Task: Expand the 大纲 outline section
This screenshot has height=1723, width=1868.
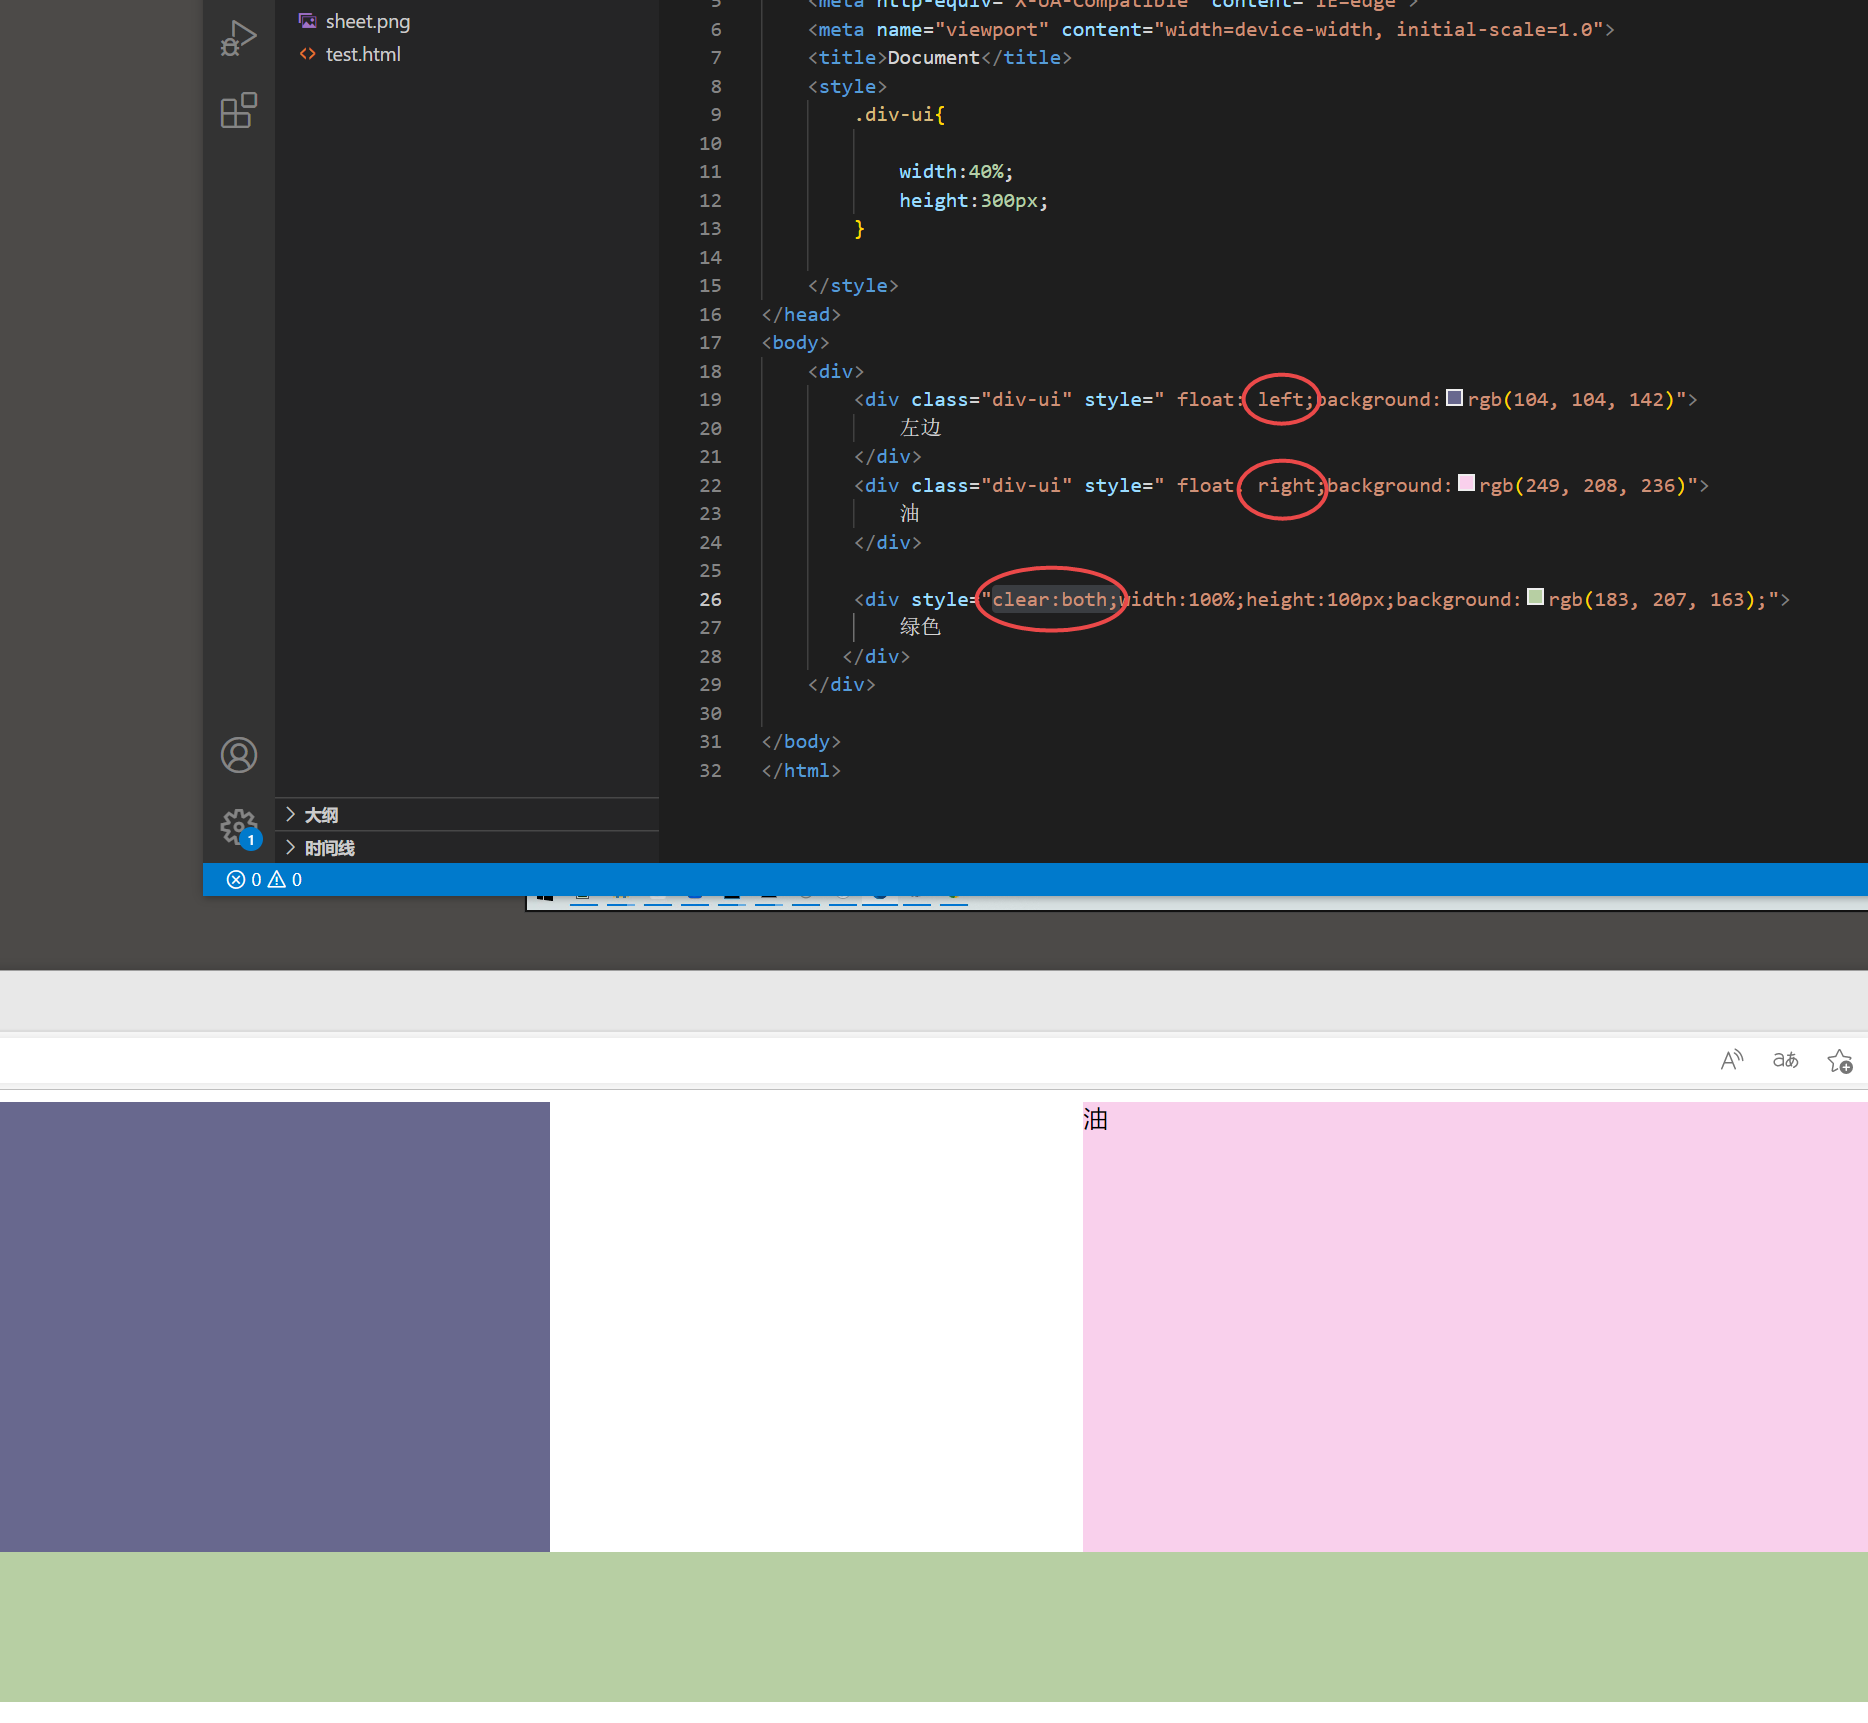Action: pyautogui.click(x=466, y=815)
